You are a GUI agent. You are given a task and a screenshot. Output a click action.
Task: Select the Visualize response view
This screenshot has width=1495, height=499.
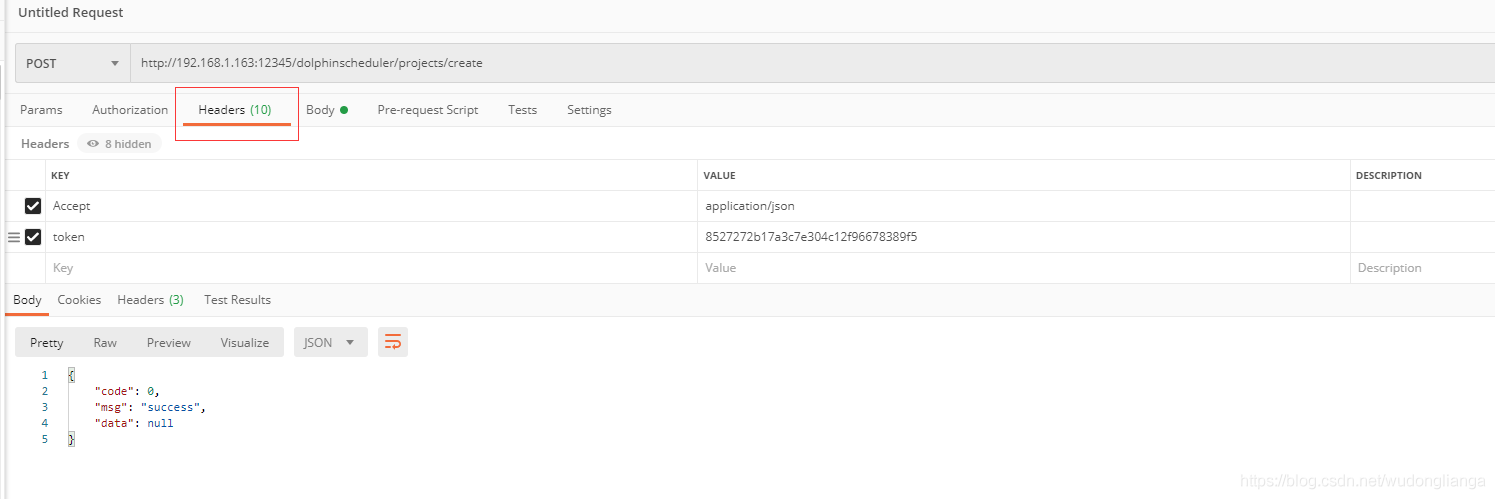[x=244, y=342]
